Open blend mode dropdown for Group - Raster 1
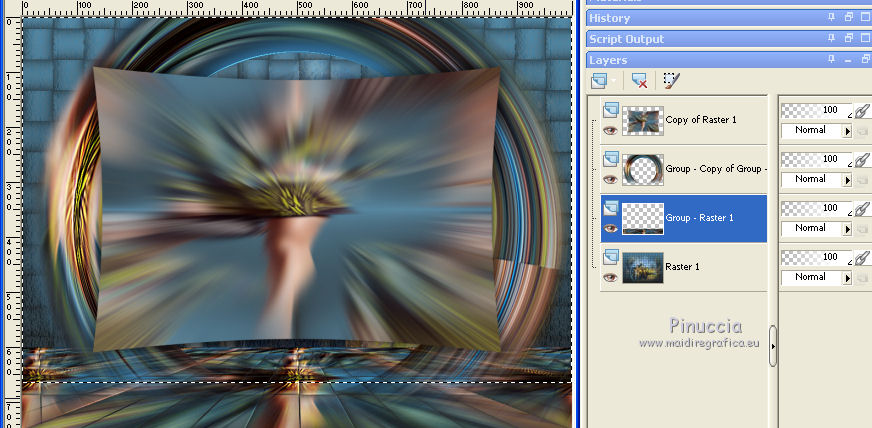Viewport: 872px width, 428px height. click(x=848, y=229)
